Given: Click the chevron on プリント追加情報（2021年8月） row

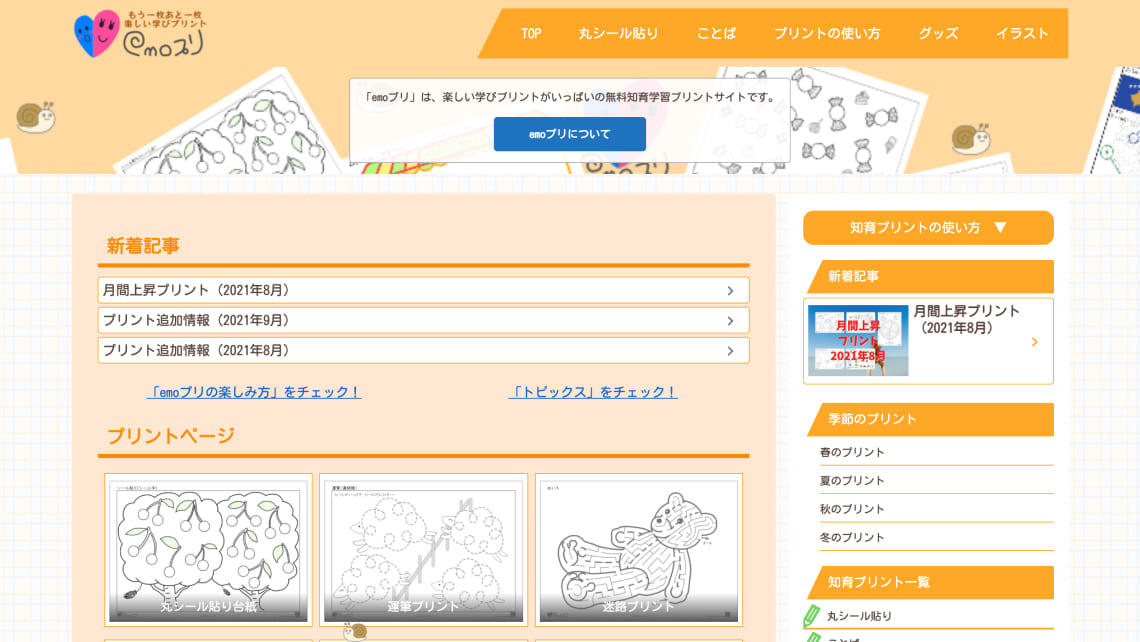Looking at the screenshot, I should click(x=731, y=351).
